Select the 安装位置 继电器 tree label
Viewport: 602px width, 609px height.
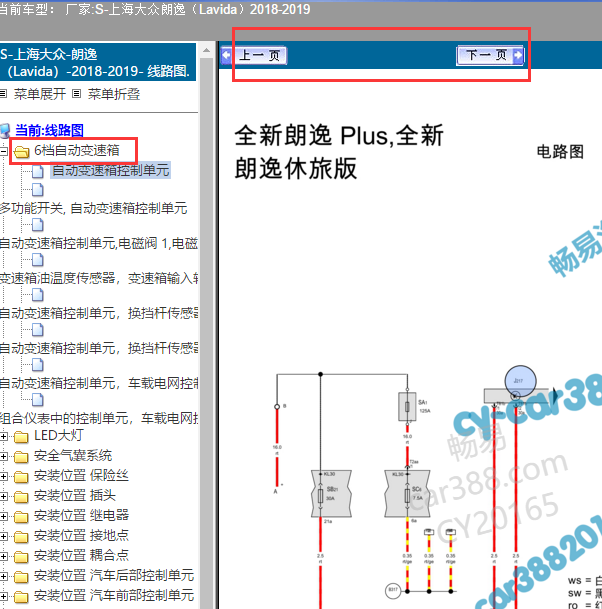click(x=81, y=515)
